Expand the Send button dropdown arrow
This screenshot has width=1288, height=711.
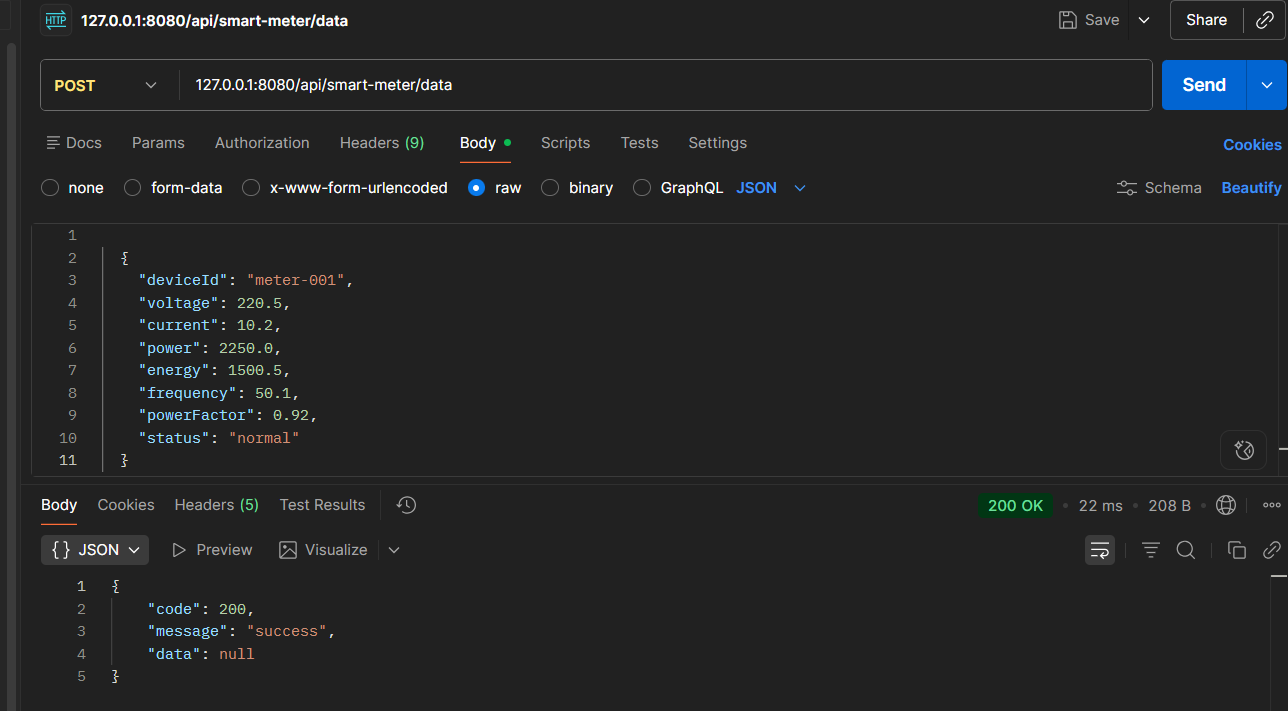tap(1267, 85)
